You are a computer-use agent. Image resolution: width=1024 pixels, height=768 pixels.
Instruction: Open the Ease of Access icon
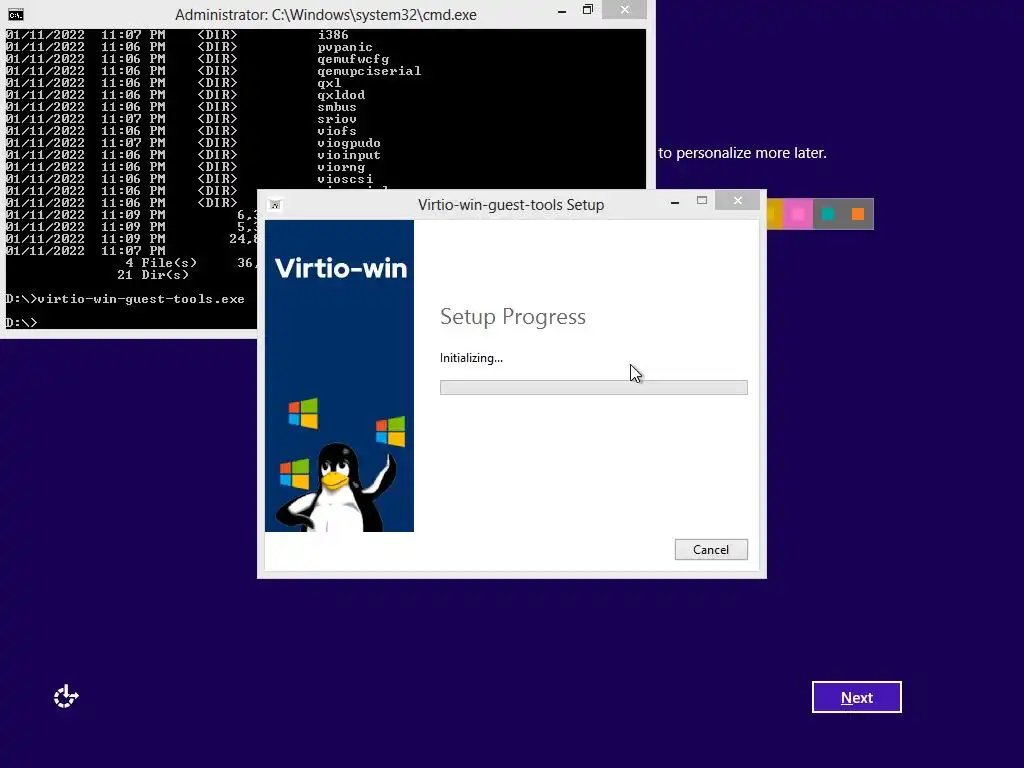pos(66,696)
